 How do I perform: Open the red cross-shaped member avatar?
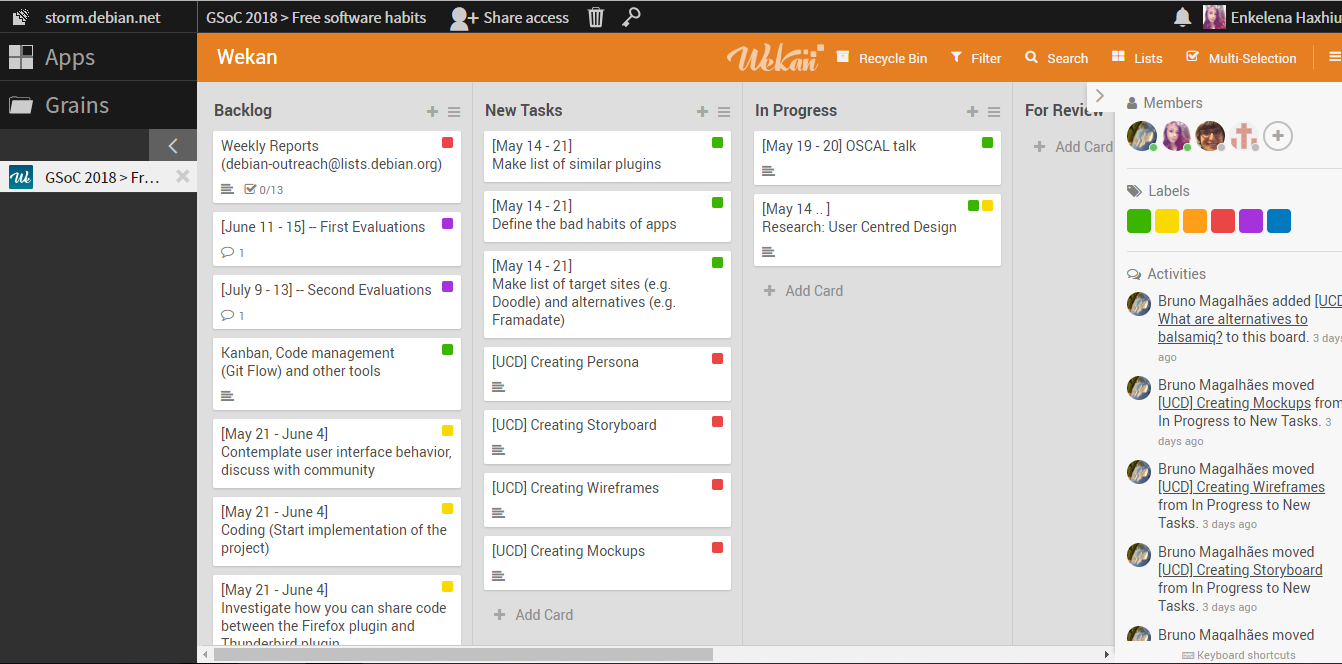[x=1244, y=136]
